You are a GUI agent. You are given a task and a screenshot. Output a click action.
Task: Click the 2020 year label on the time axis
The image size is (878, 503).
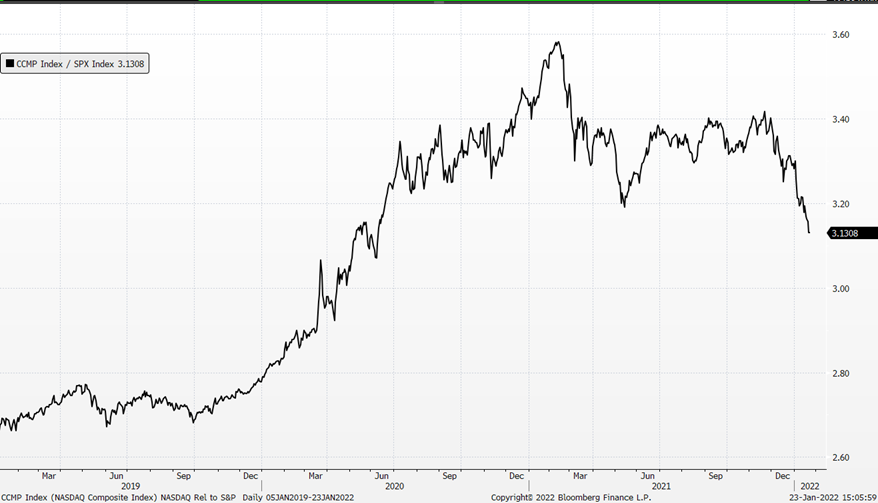point(395,486)
